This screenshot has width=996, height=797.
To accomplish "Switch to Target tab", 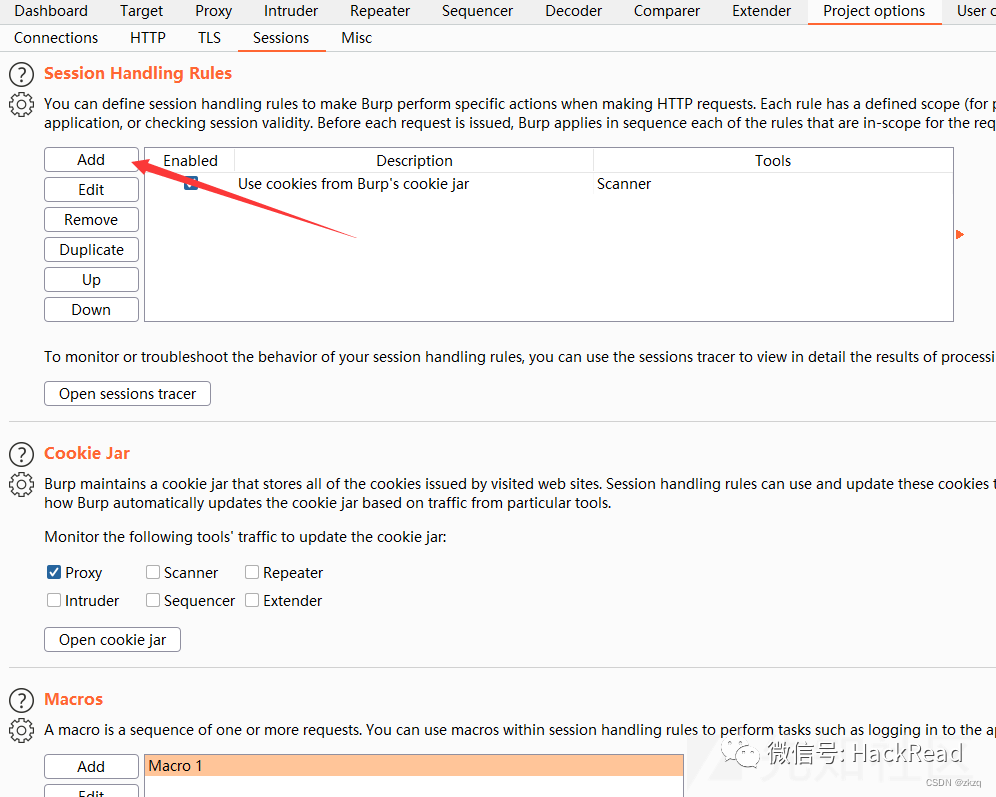I will pos(141,11).
